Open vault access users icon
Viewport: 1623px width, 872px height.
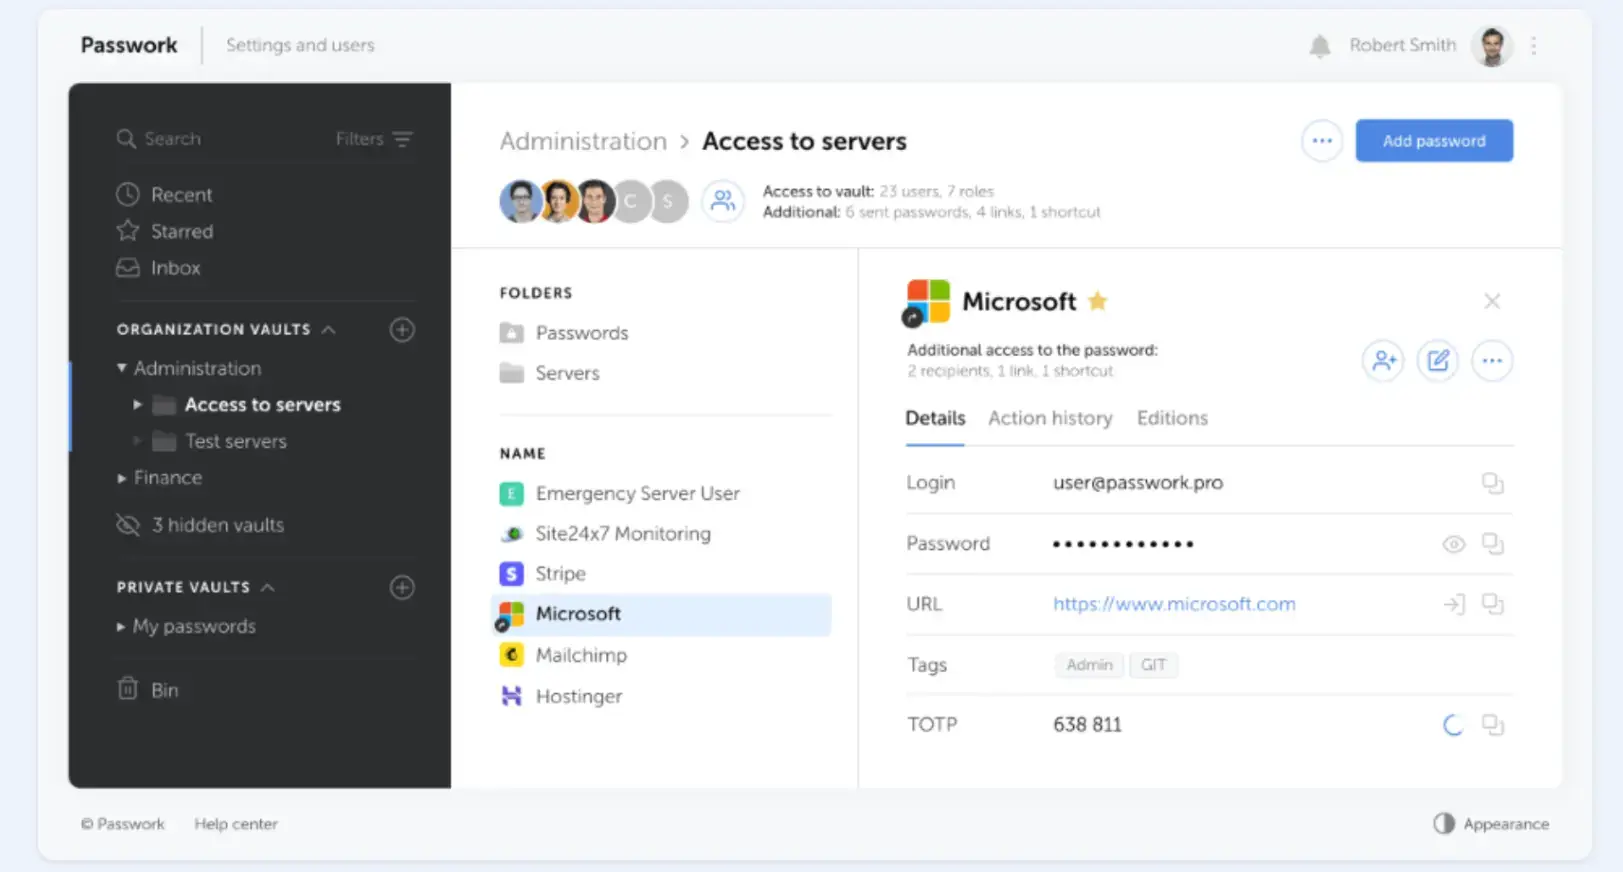tap(722, 201)
